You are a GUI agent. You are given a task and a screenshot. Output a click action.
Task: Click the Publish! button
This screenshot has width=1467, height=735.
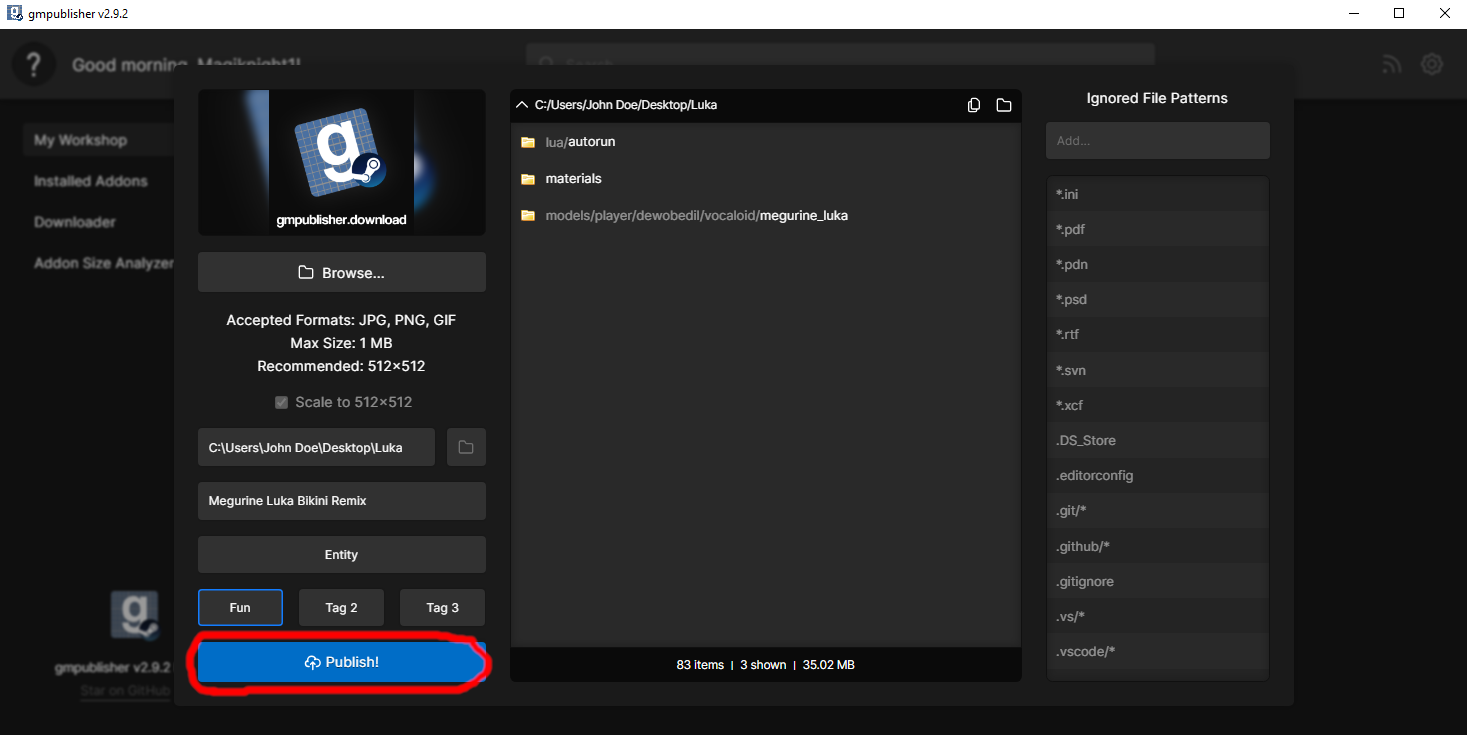click(342, 662)
